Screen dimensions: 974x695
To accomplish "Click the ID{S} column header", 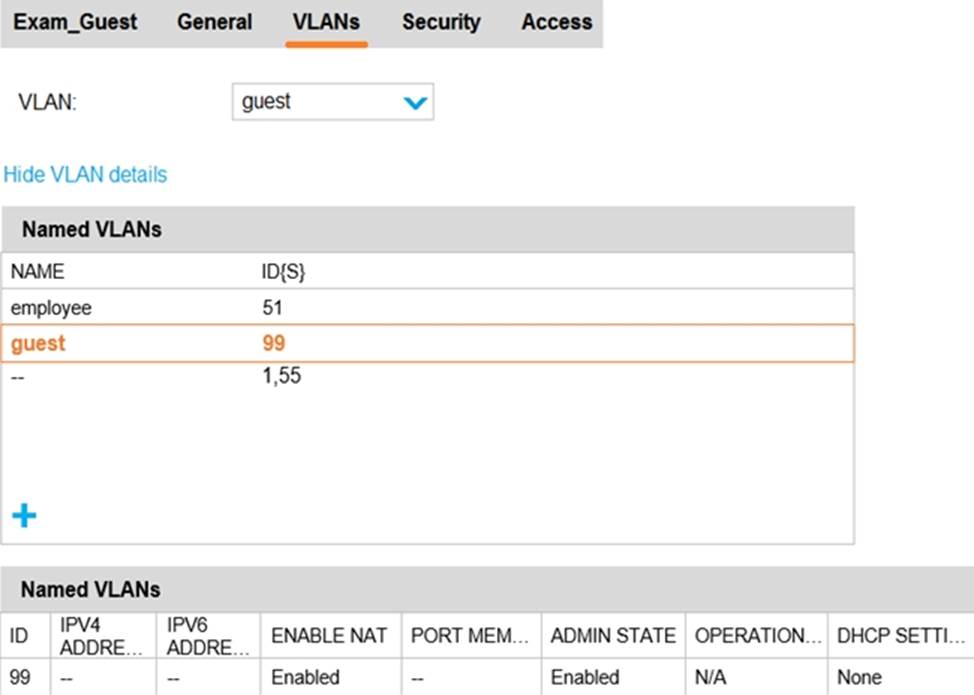I will 283,271.
